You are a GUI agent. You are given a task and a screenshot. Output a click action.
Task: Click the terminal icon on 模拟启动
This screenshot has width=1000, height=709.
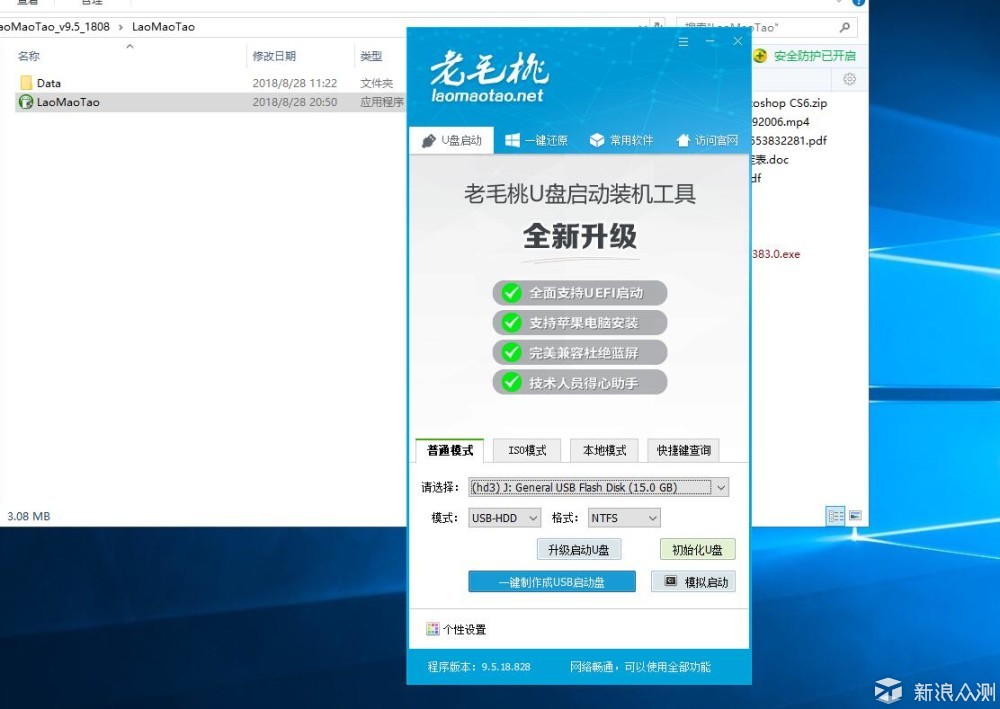tap(670, 581)
